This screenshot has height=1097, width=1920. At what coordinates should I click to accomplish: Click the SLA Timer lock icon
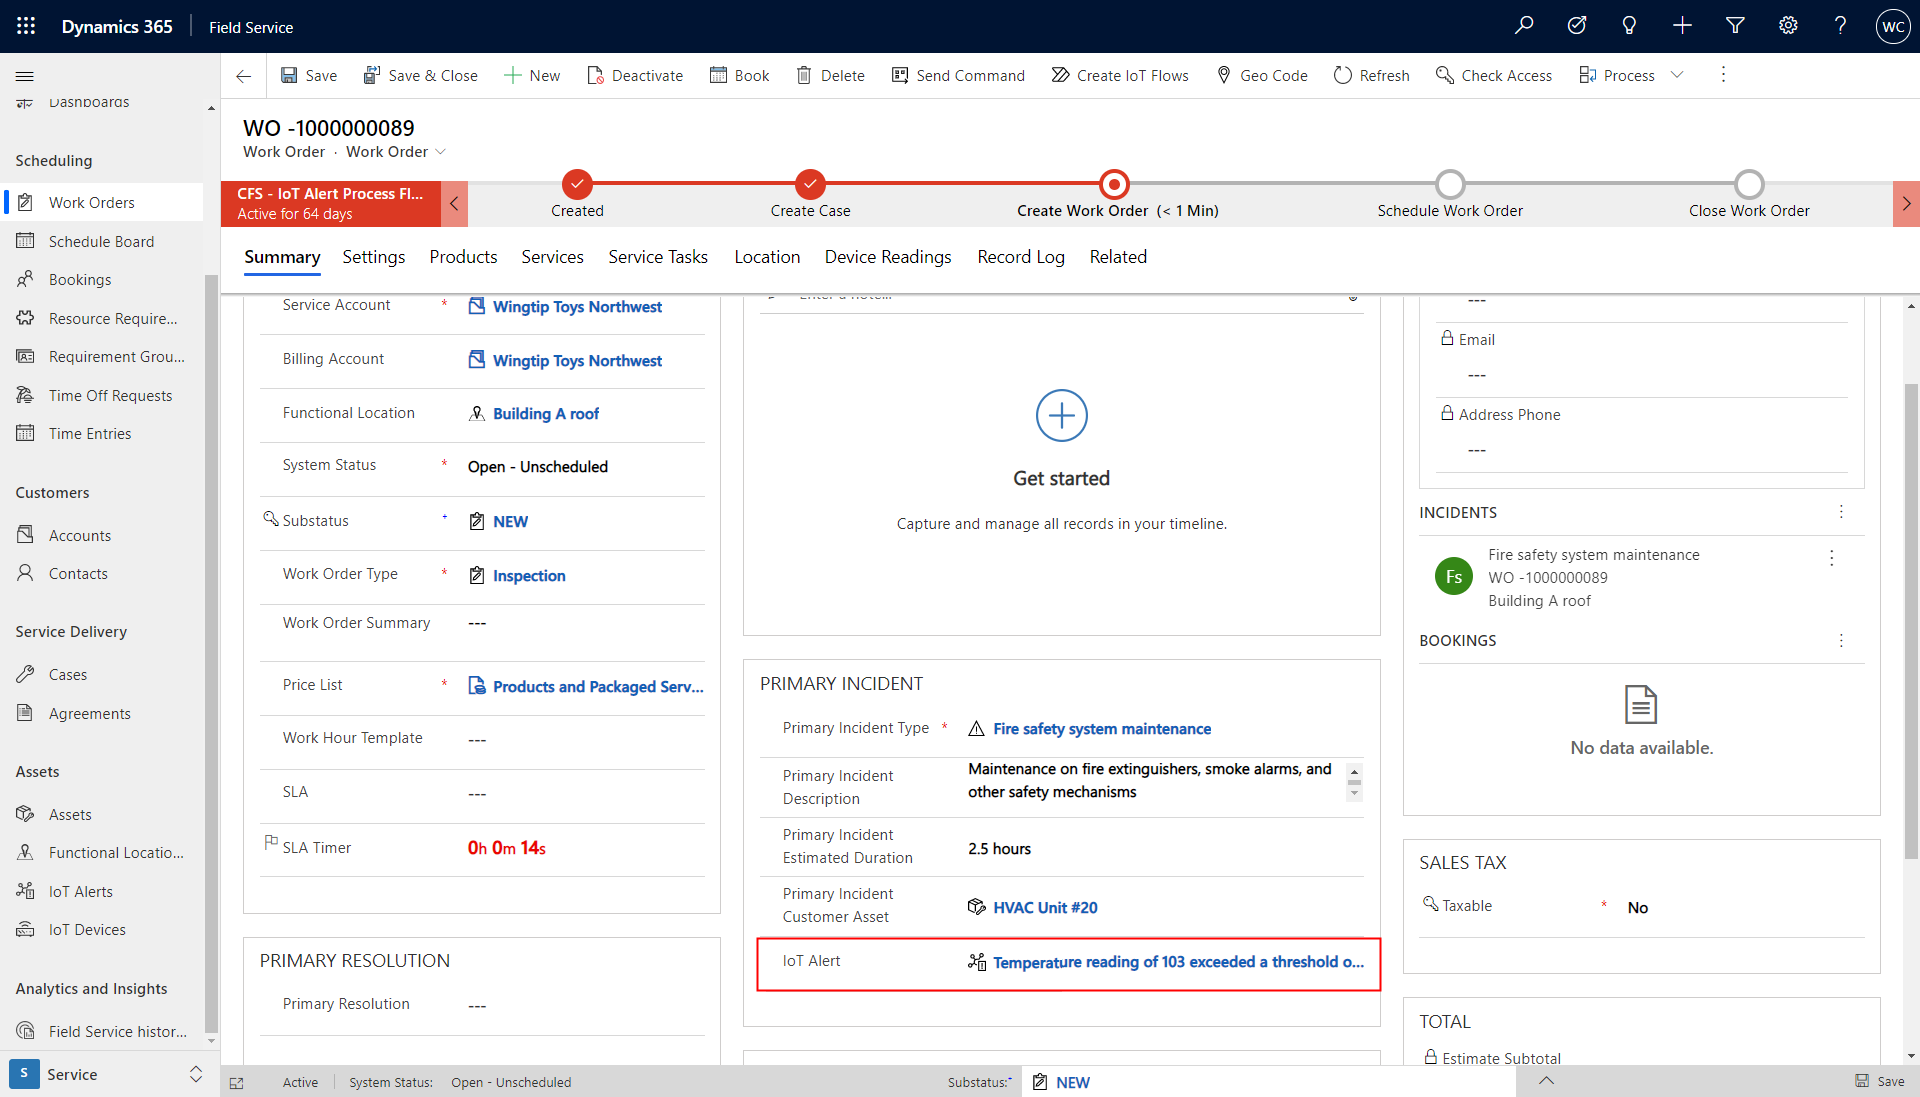click(x=272, y=843)
